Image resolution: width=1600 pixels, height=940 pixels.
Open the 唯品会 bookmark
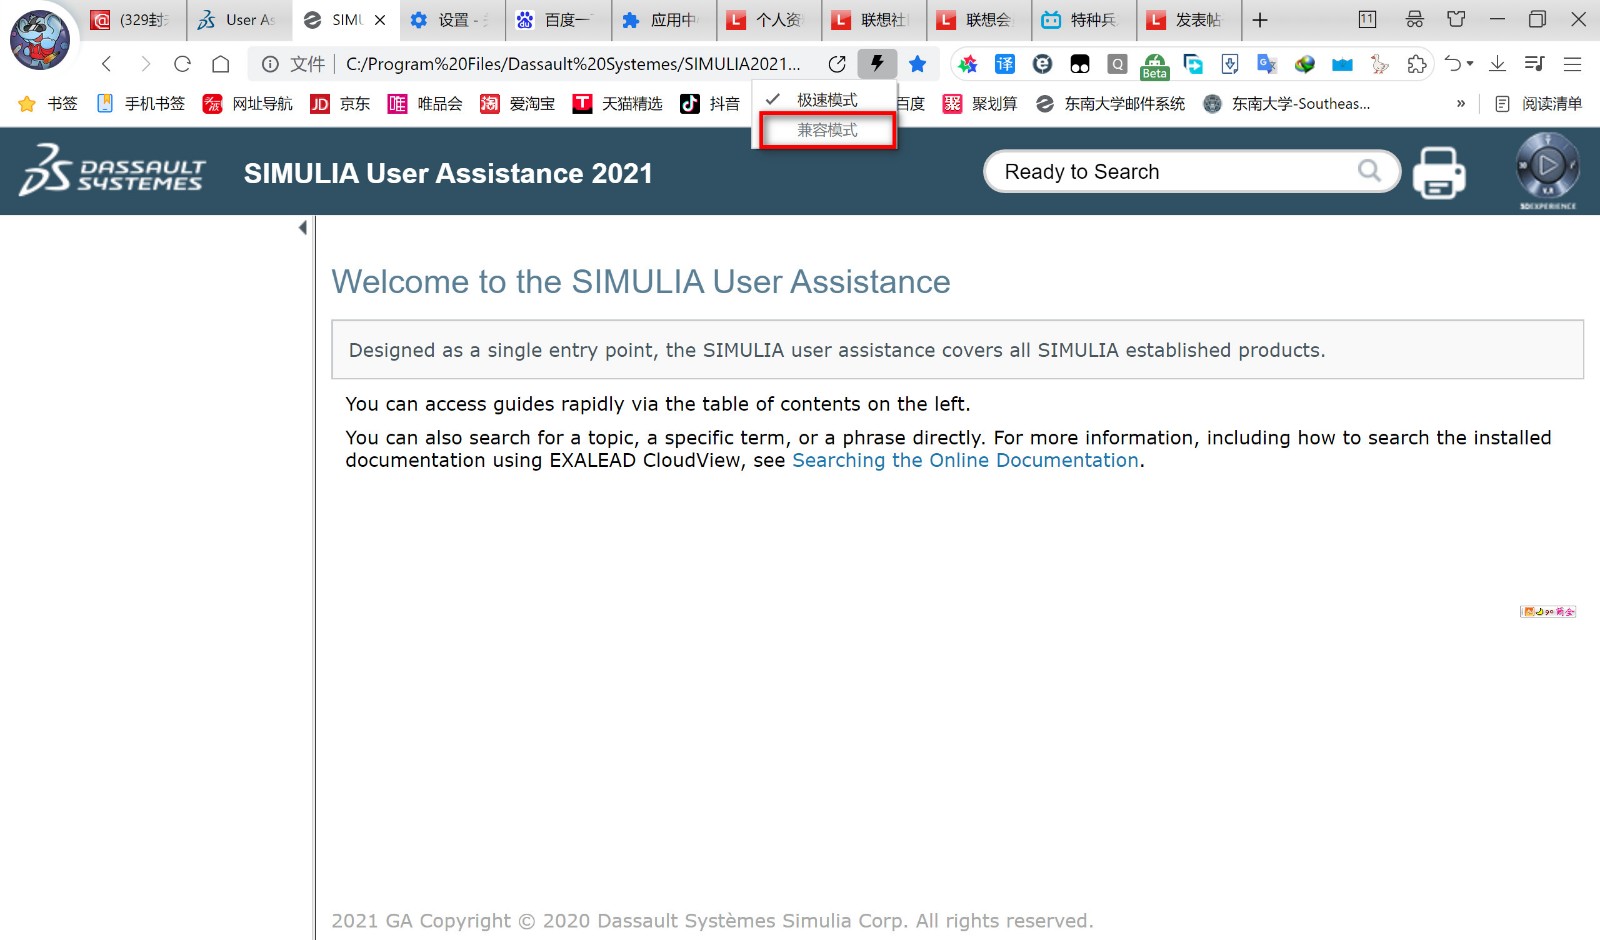425,104
